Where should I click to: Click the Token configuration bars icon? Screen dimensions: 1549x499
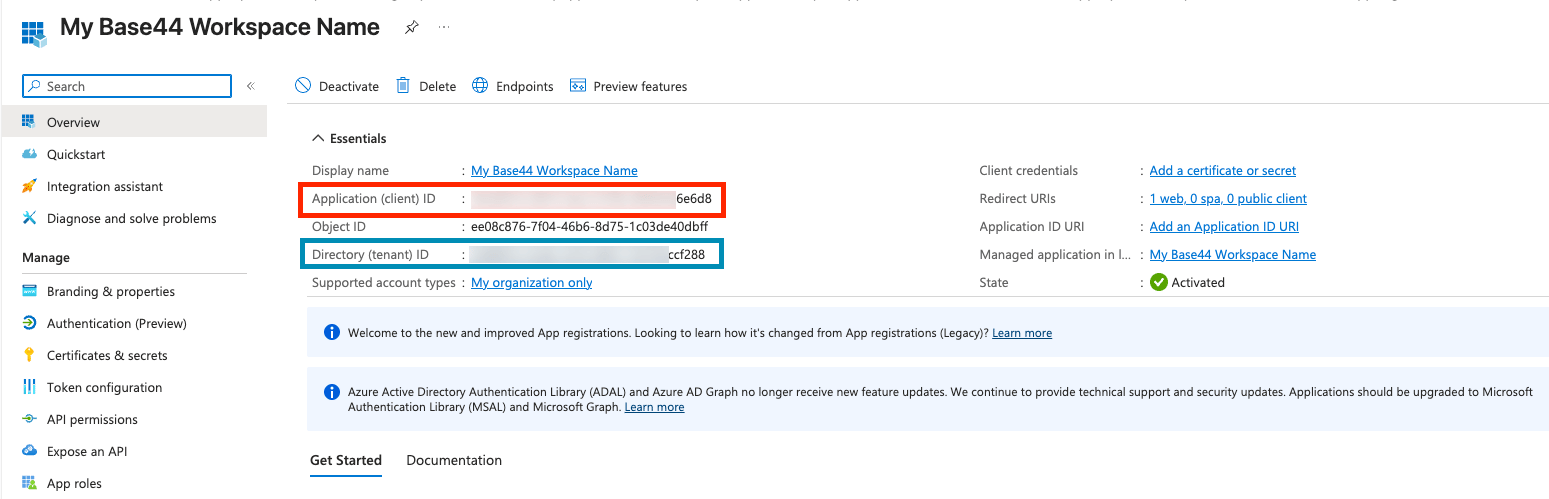pos(29,387)
